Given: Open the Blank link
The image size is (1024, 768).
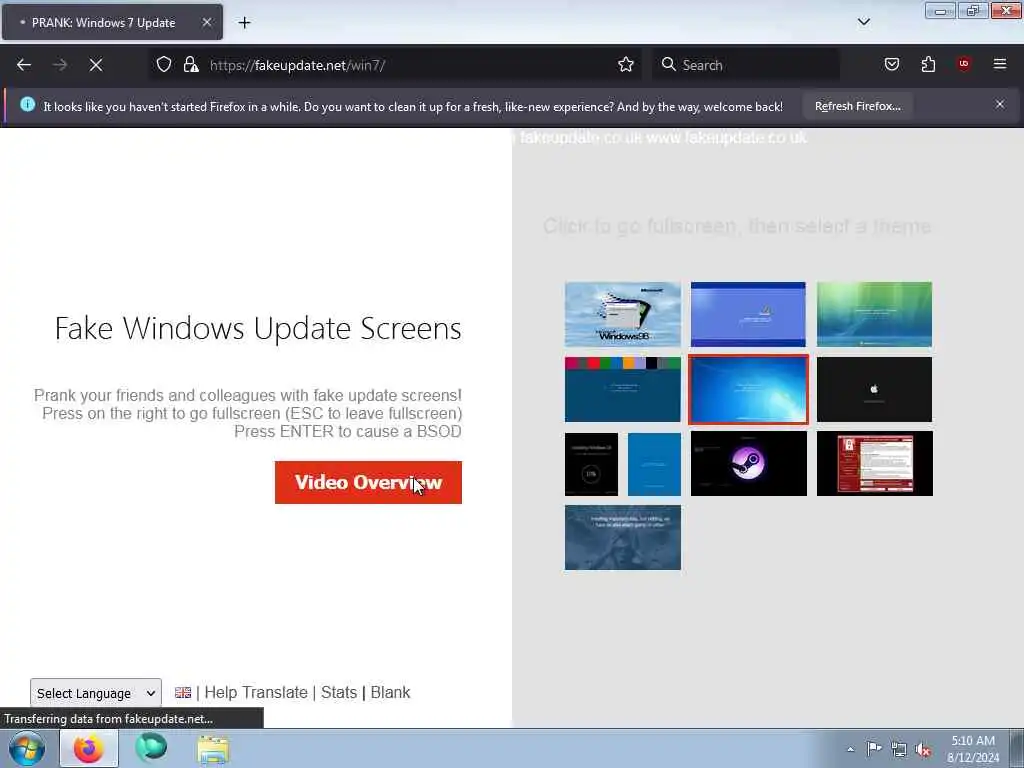Looking at the screenshot, I should (x=390, y=692).
